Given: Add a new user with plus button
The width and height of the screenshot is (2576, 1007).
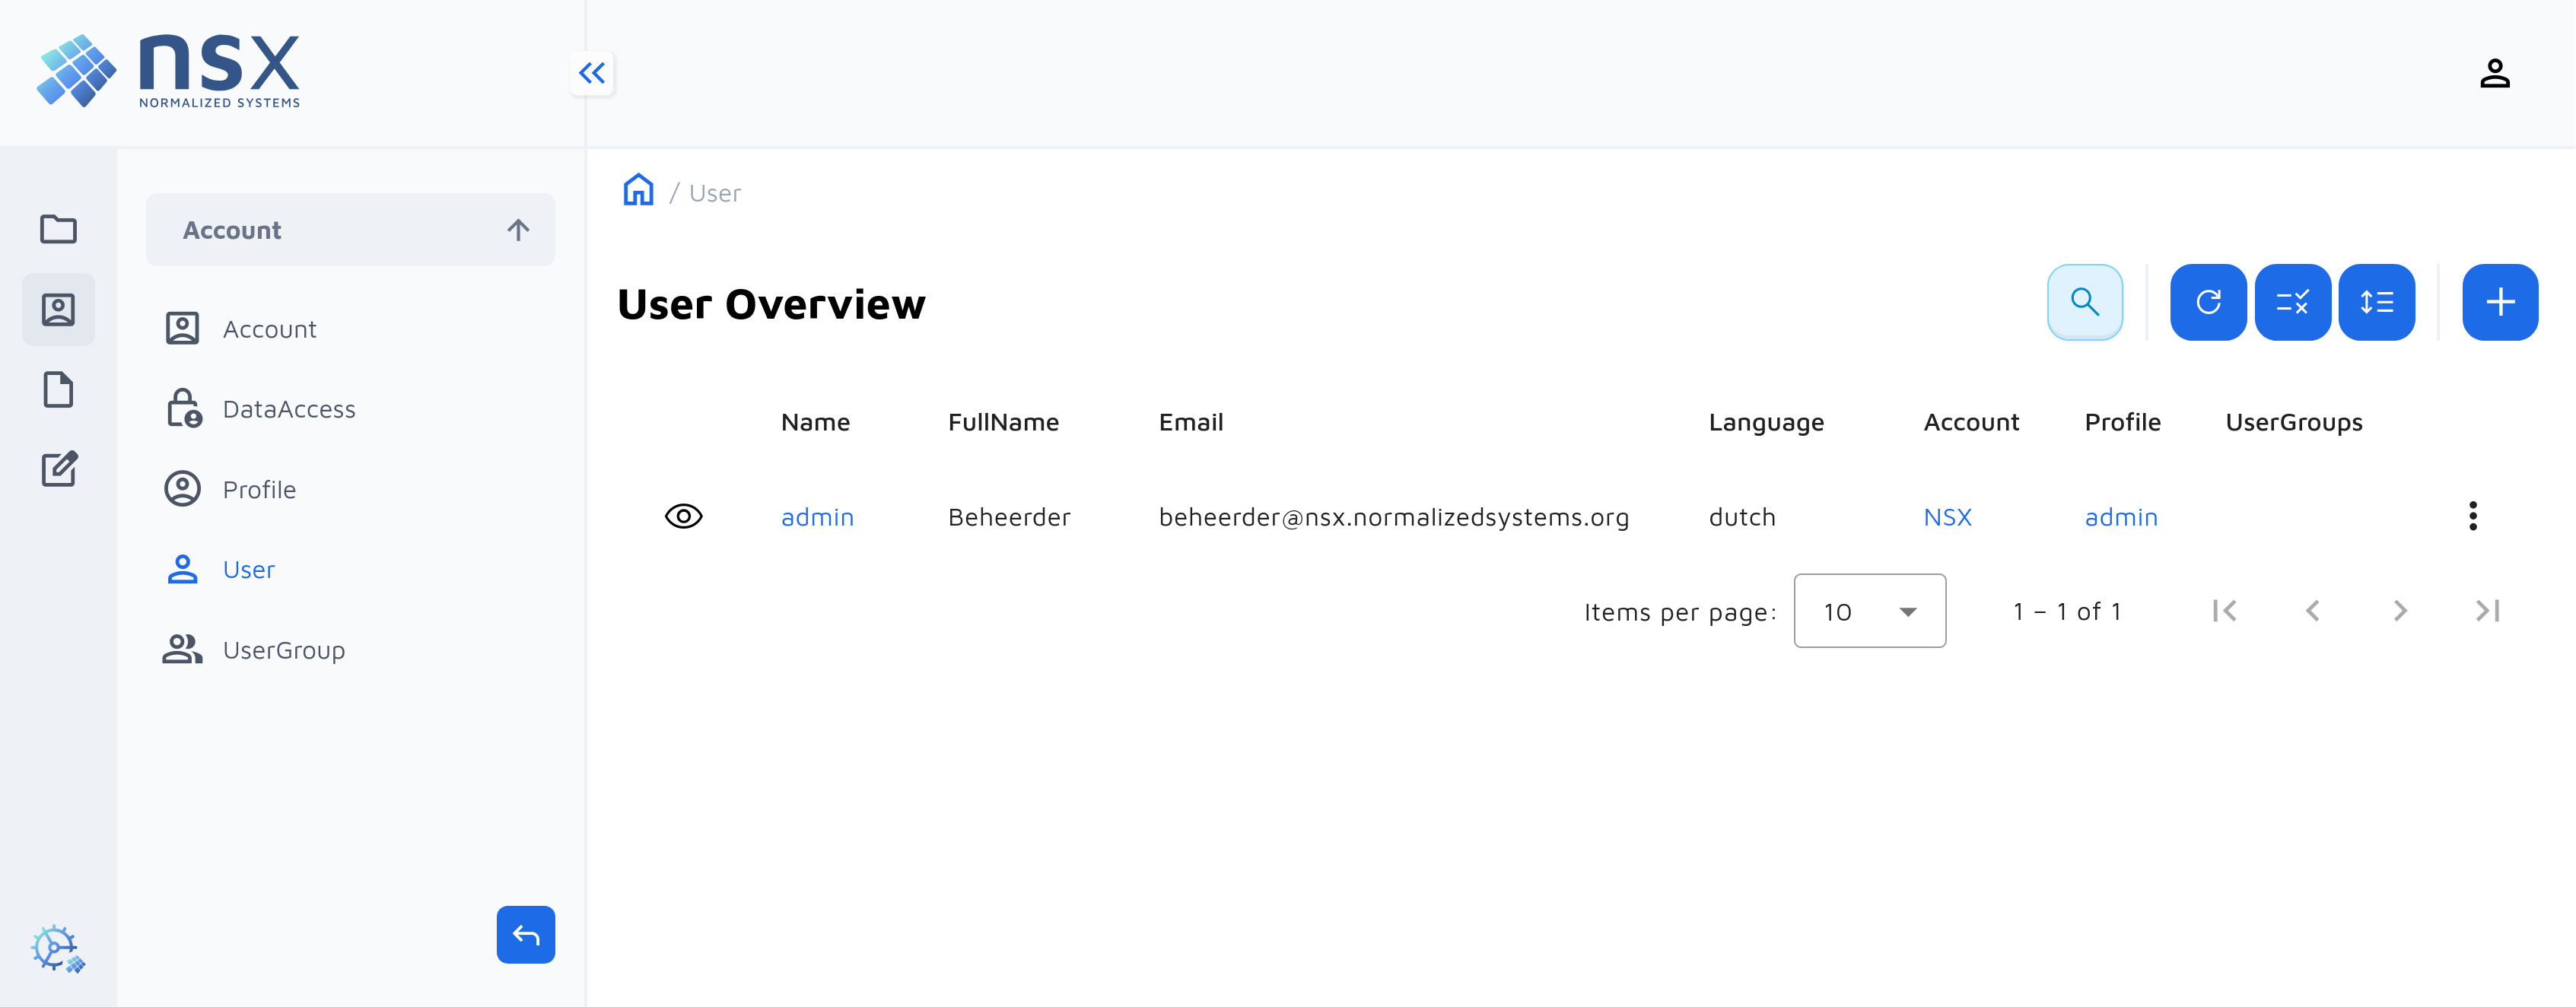Looking at the screenshot, I should click(x=2499, y=302).
